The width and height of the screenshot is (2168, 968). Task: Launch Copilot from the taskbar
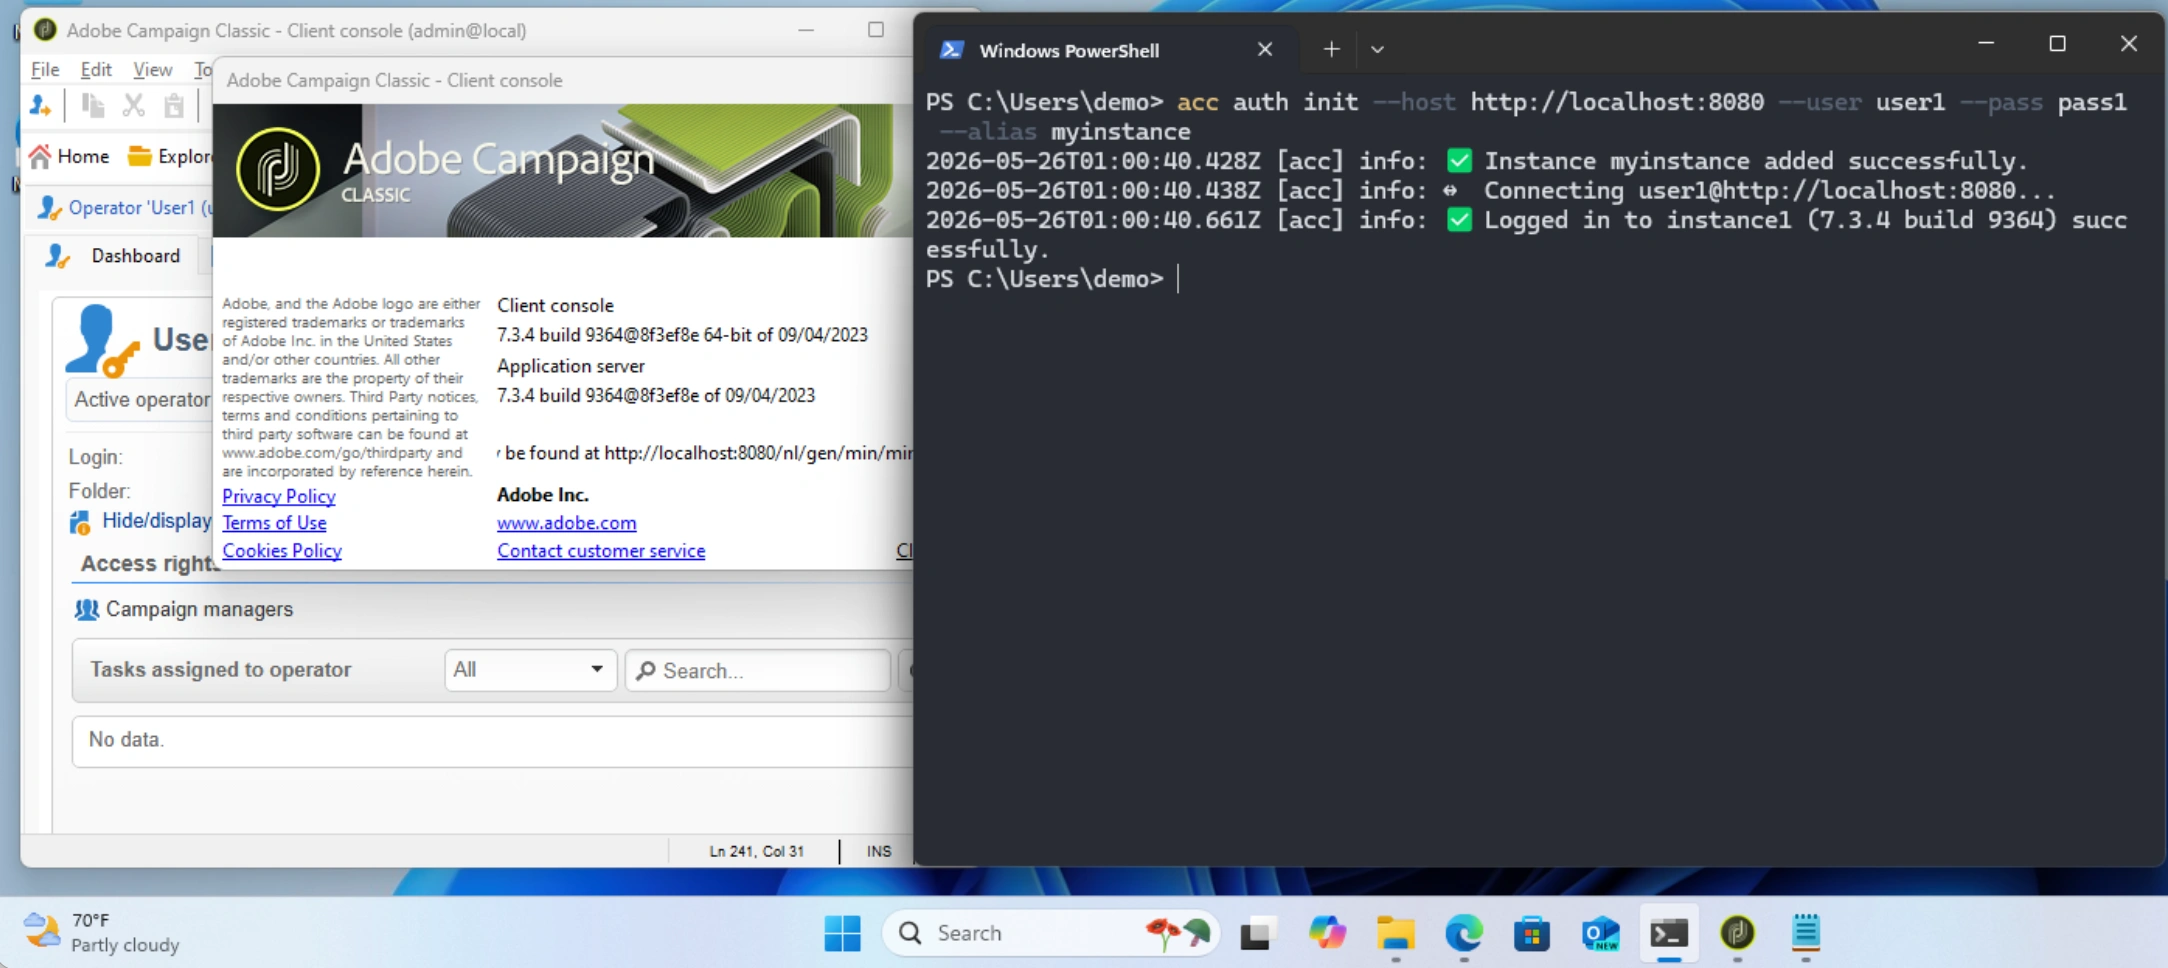point(1327,934)
